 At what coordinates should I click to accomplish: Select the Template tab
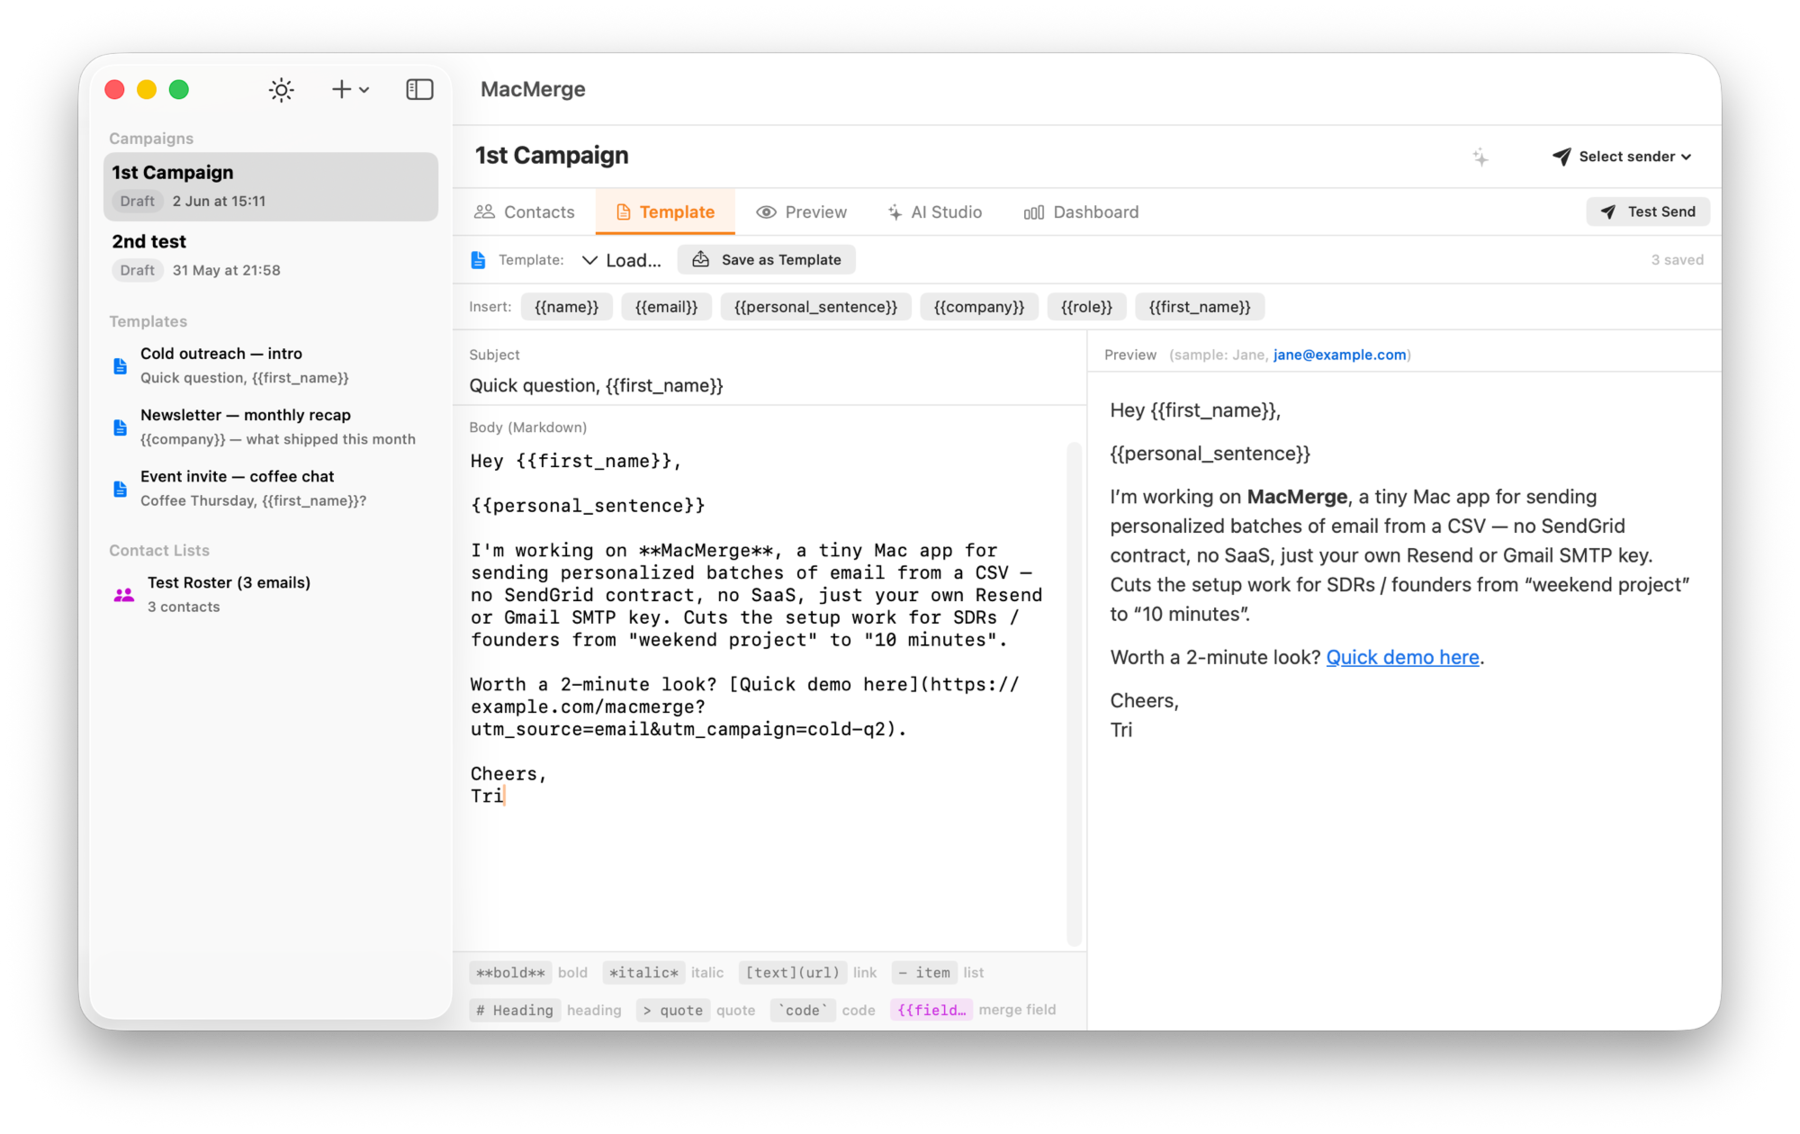tap(665, 212)
